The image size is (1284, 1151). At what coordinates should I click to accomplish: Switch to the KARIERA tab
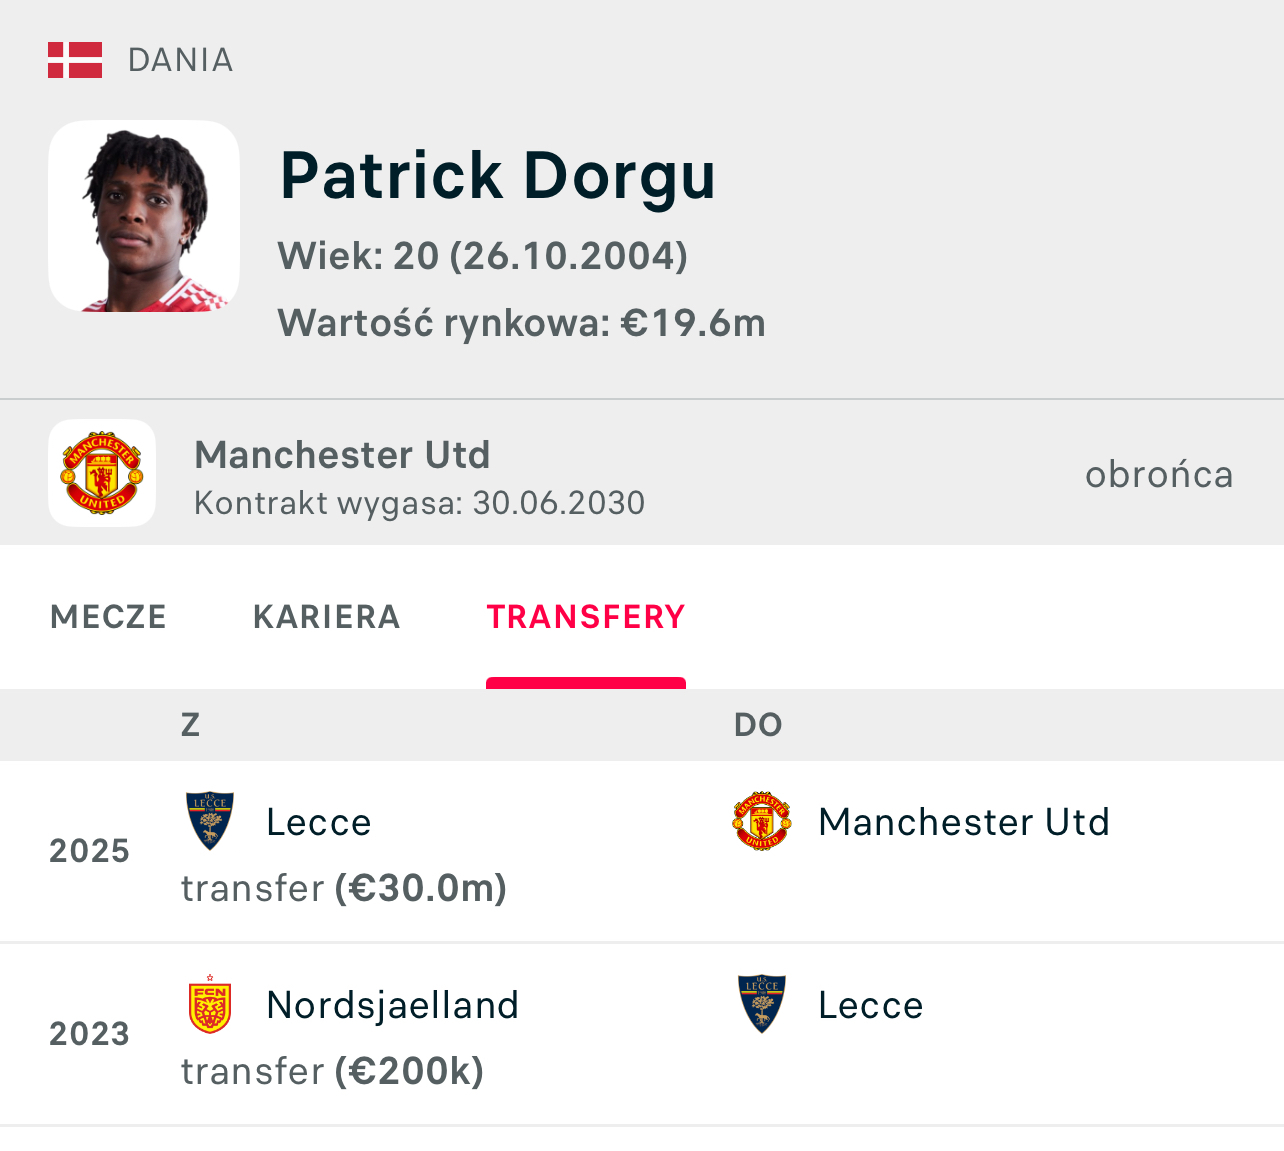point(326,617)
